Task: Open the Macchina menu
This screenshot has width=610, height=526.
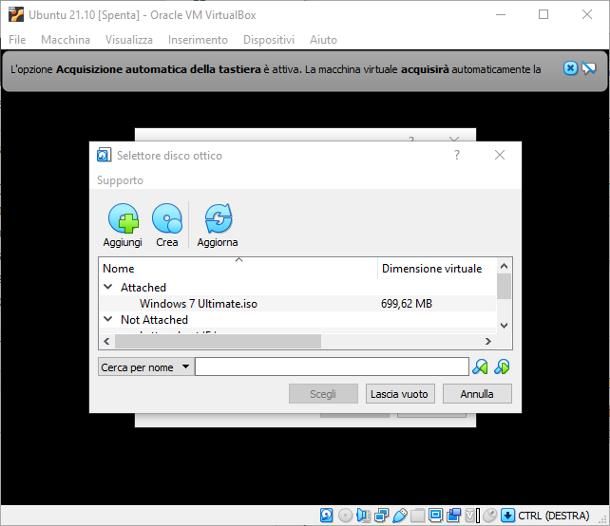Action: 65,40
